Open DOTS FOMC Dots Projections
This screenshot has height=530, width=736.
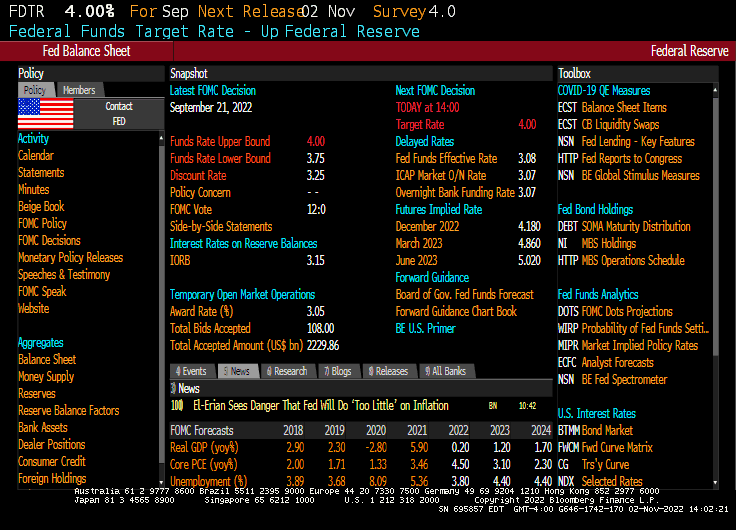pos(615,311)
